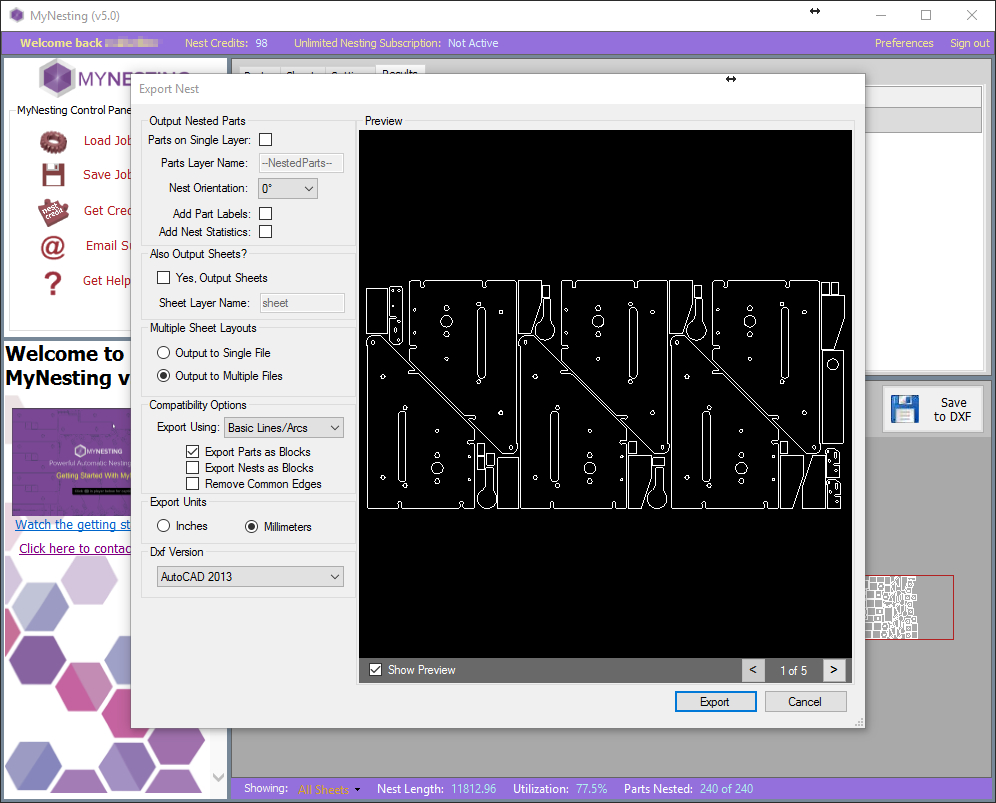The height and width of the screenshot is (803, 996).
Task: Open Get Credits via the puzzle piece icon
Action: tap(56, 212)
